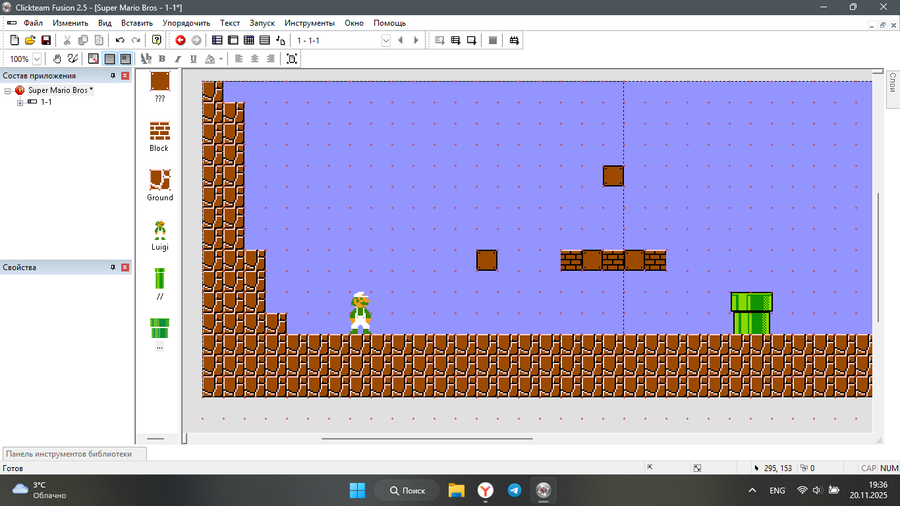Screen dimensions: 900x506
Task: Open the help contents icon
Action: pyautogui.click(x=156, y=40)
